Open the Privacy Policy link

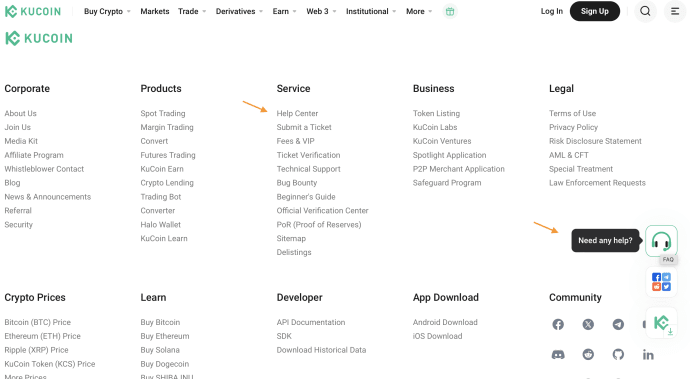(x=573, y=127)
